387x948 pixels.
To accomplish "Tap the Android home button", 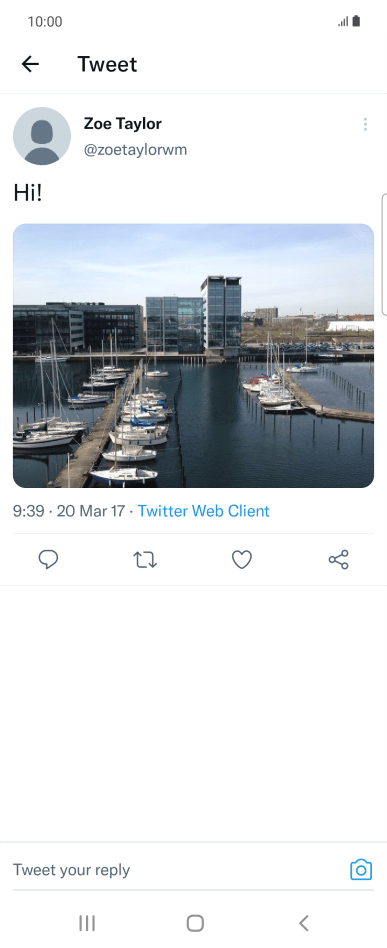I will point(195,923).
